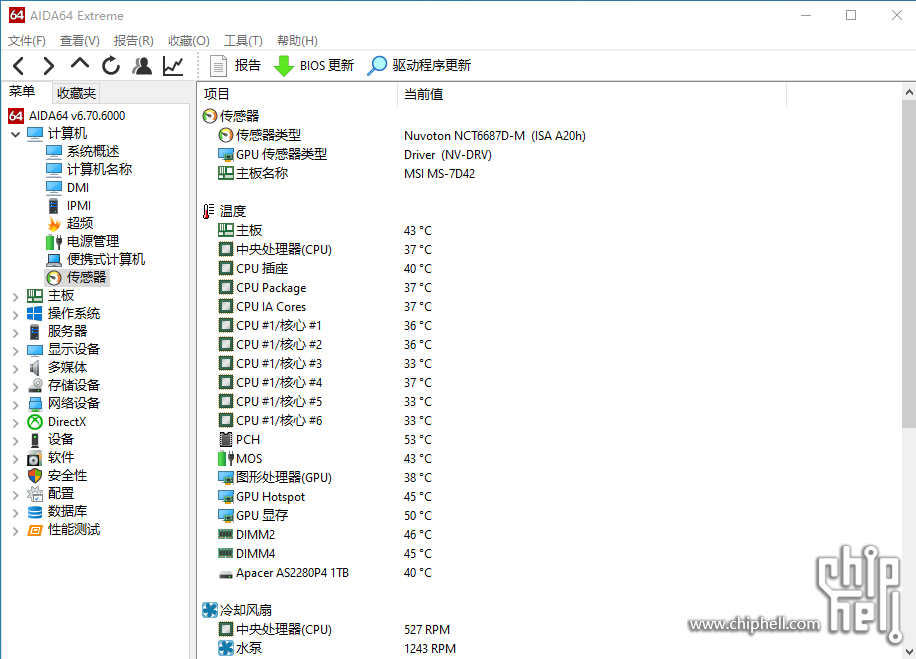The image size is (916, 659).
Task: Click the 设备 tree icon
Action: 35,440
